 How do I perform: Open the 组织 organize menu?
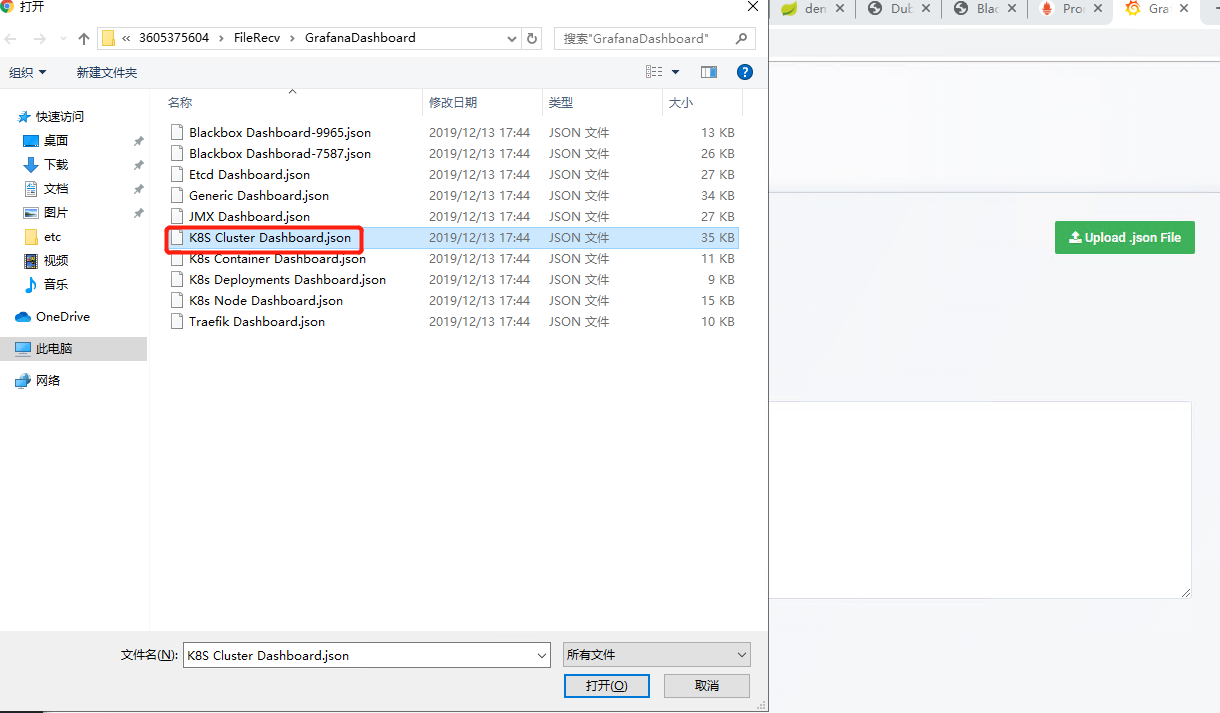[27, 72]
